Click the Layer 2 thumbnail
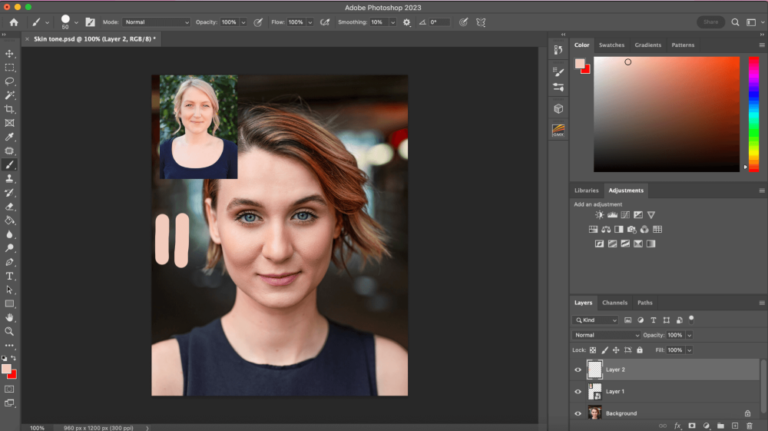 tap(595, 370)
